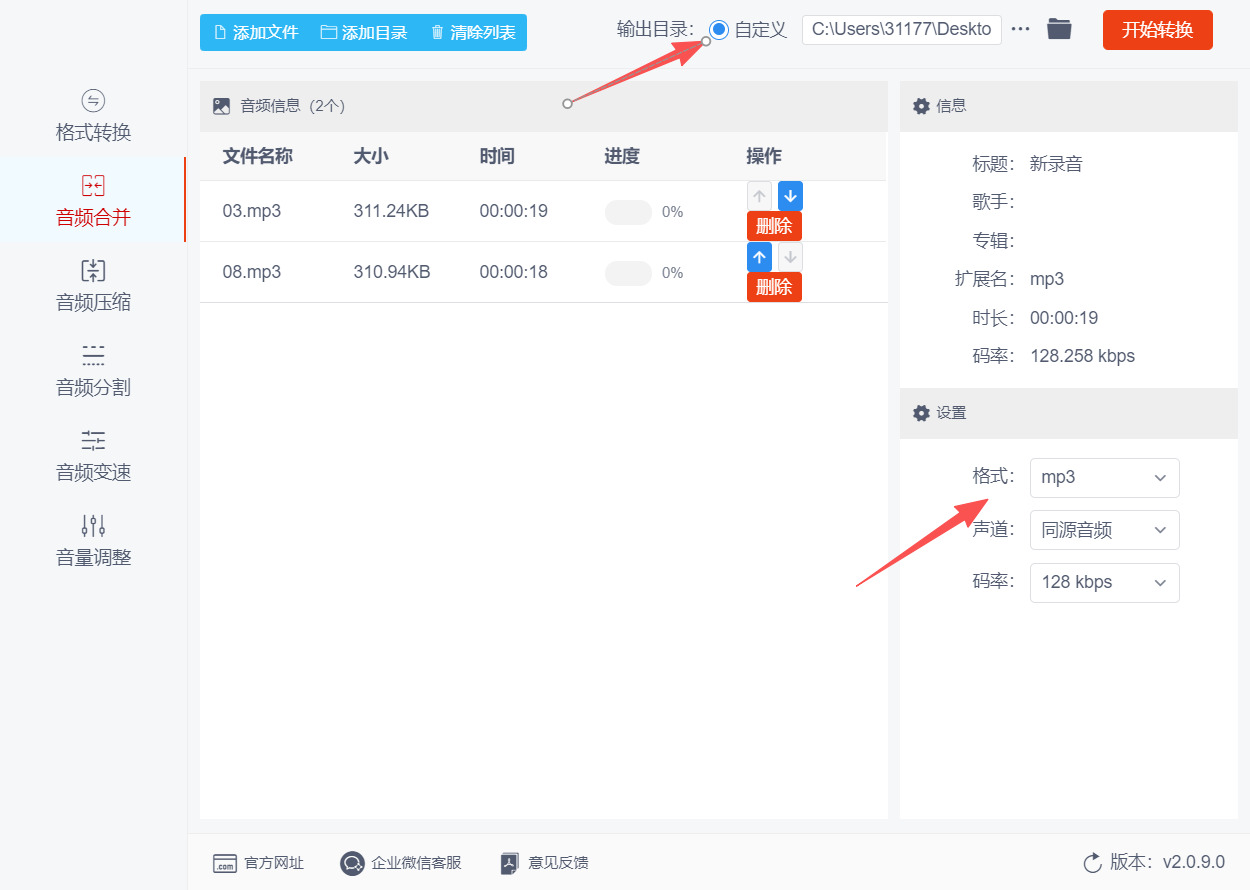Click the disabled up arrow for 03.mp3
This screenshot has width=1250, height=890.
click(759, 196)
